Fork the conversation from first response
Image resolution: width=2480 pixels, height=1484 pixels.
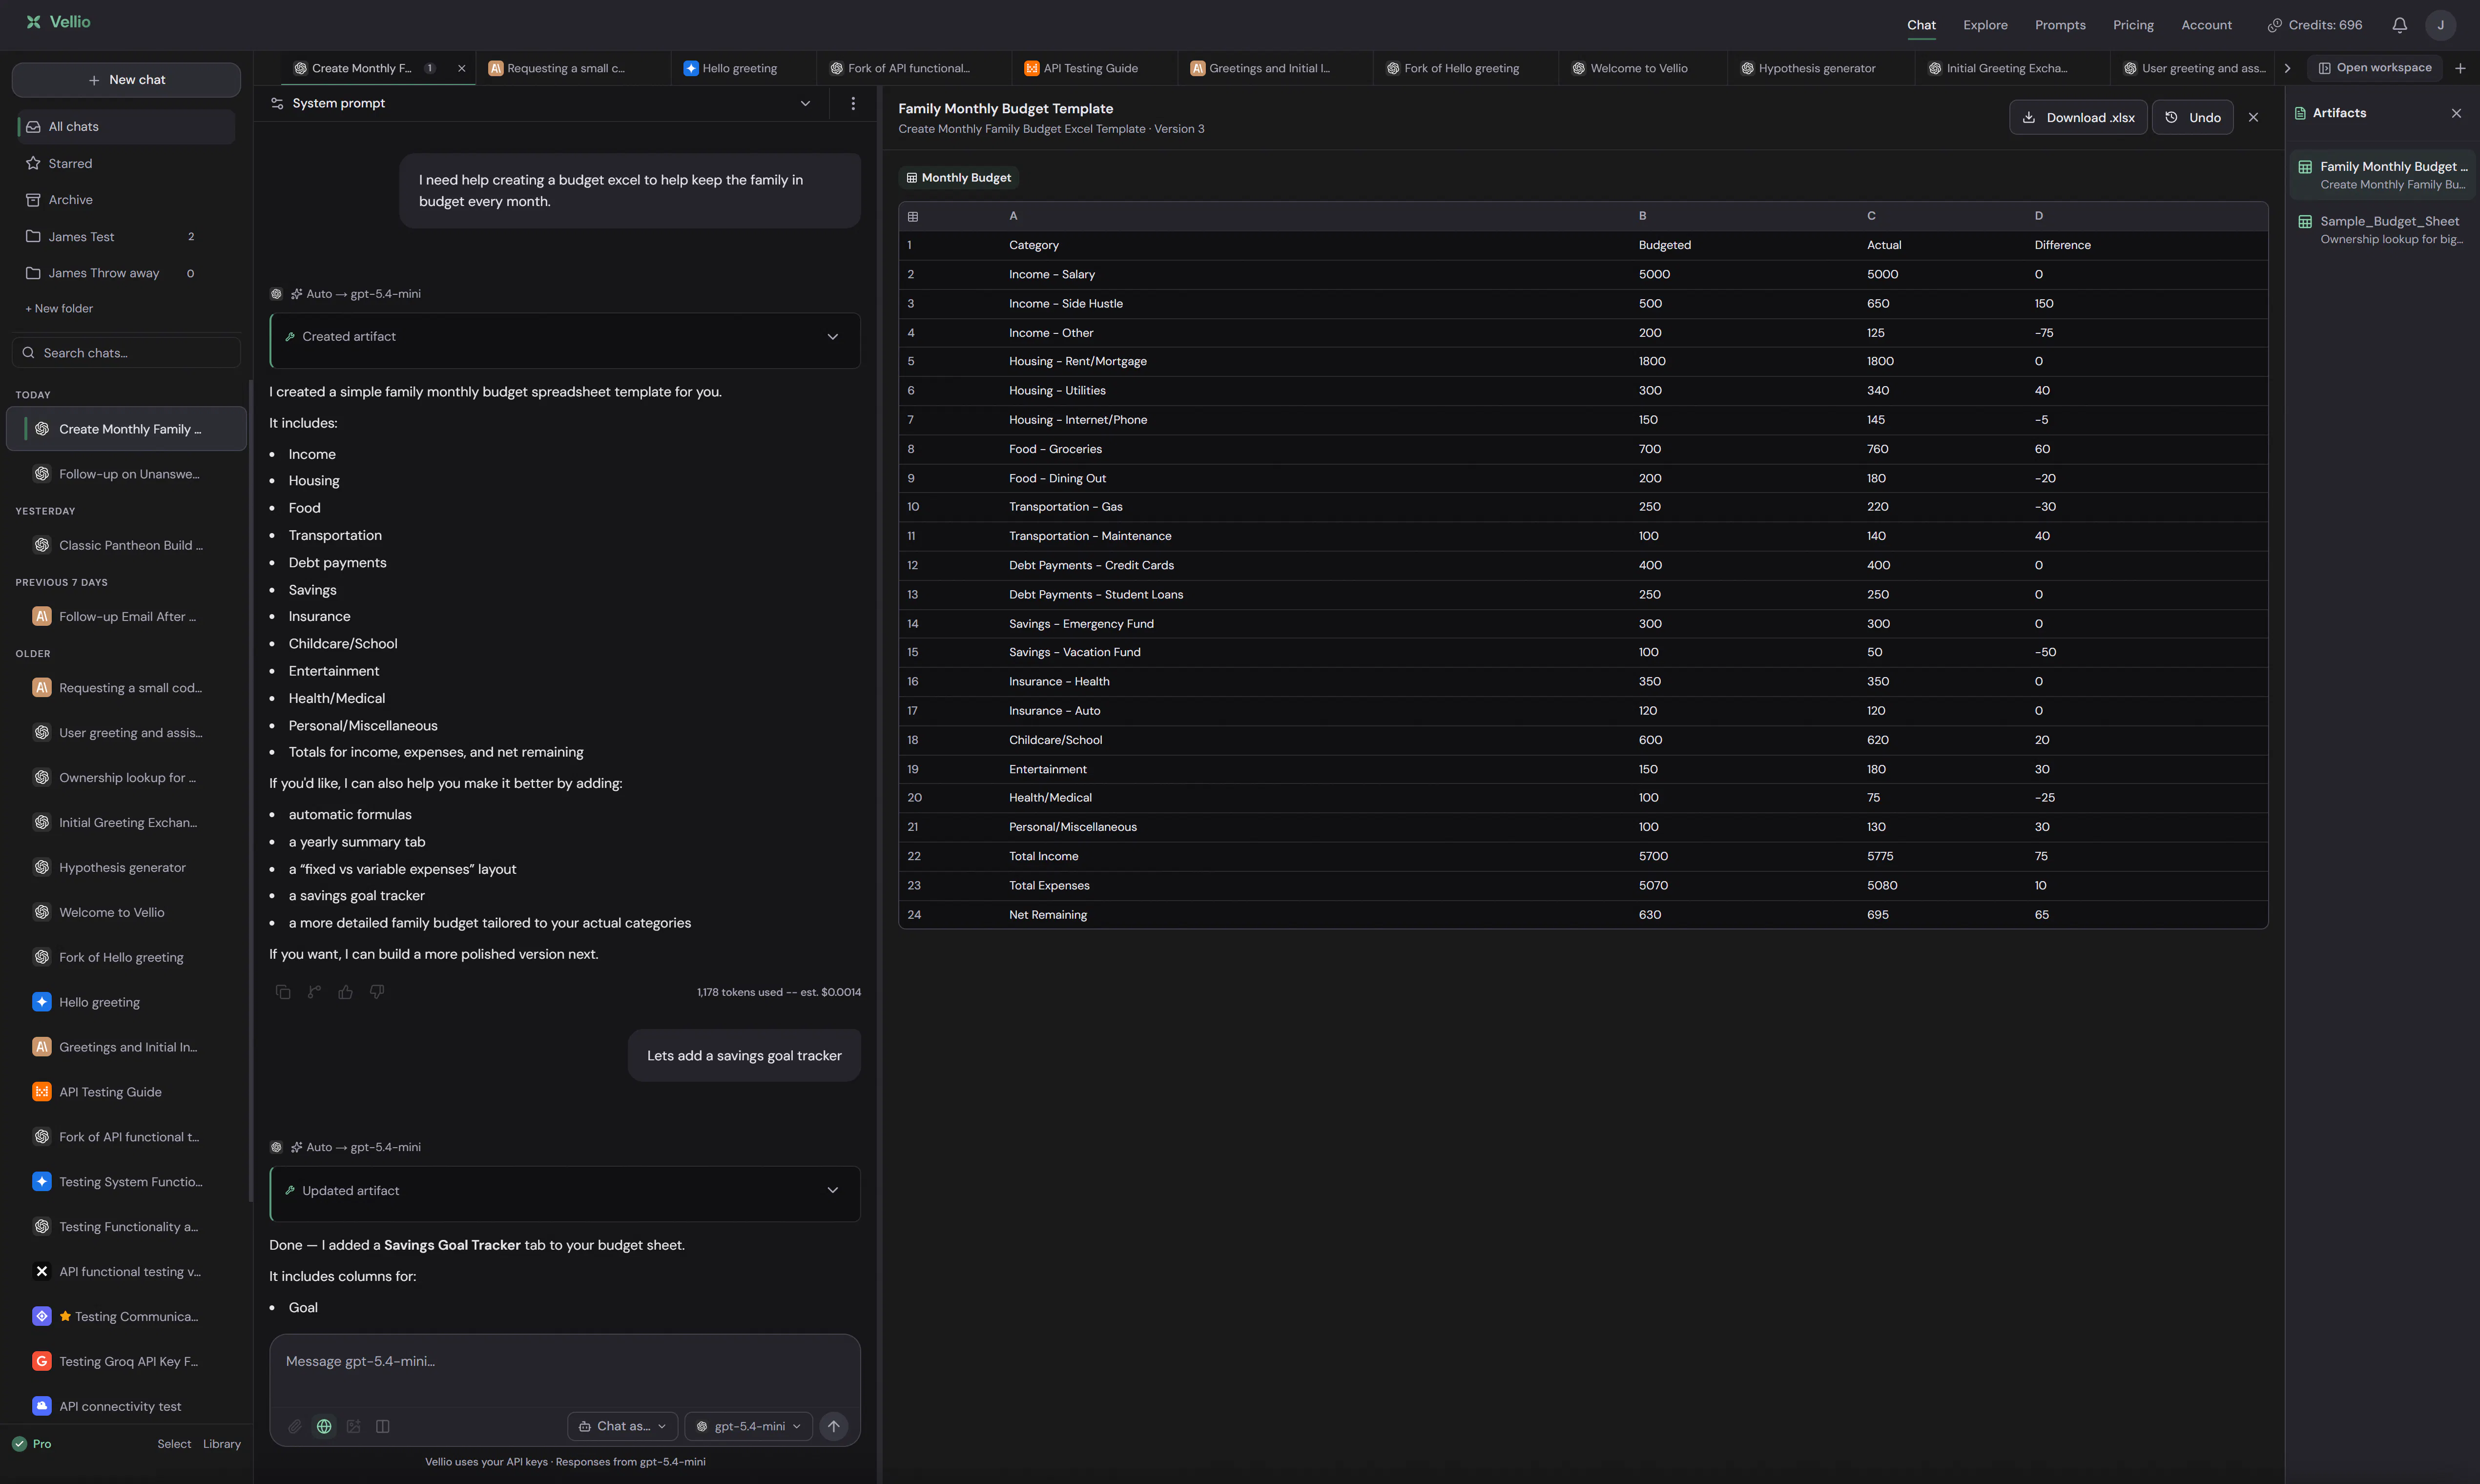point(314,992)
